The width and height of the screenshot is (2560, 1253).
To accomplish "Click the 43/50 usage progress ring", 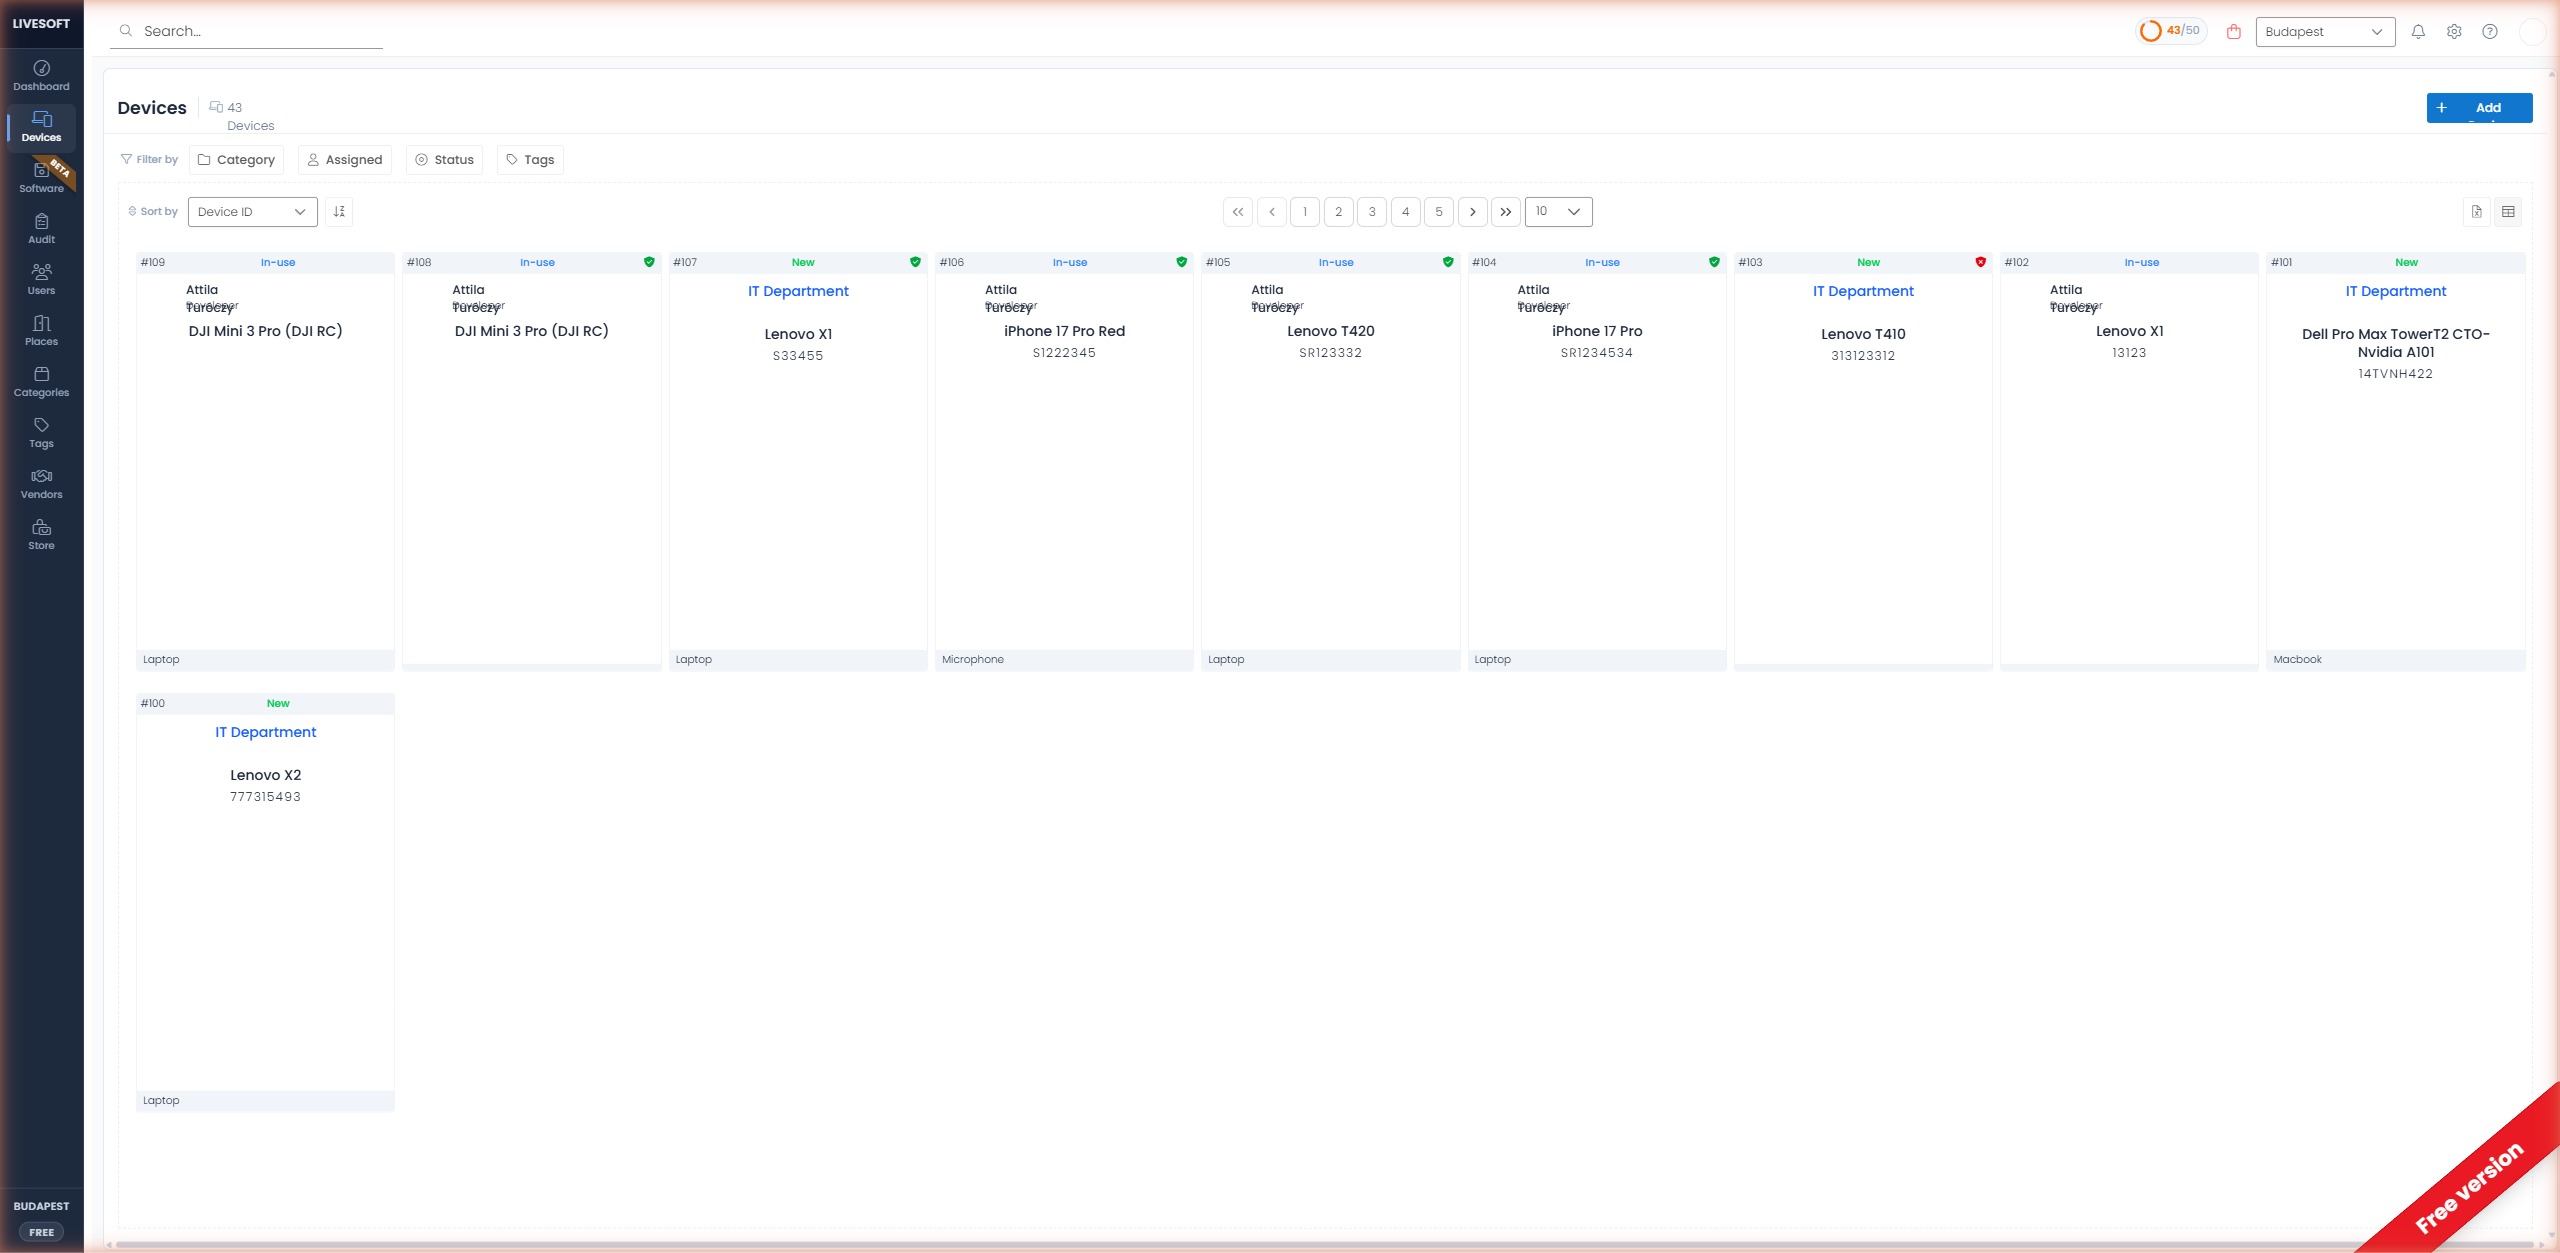I will 2169,30.
